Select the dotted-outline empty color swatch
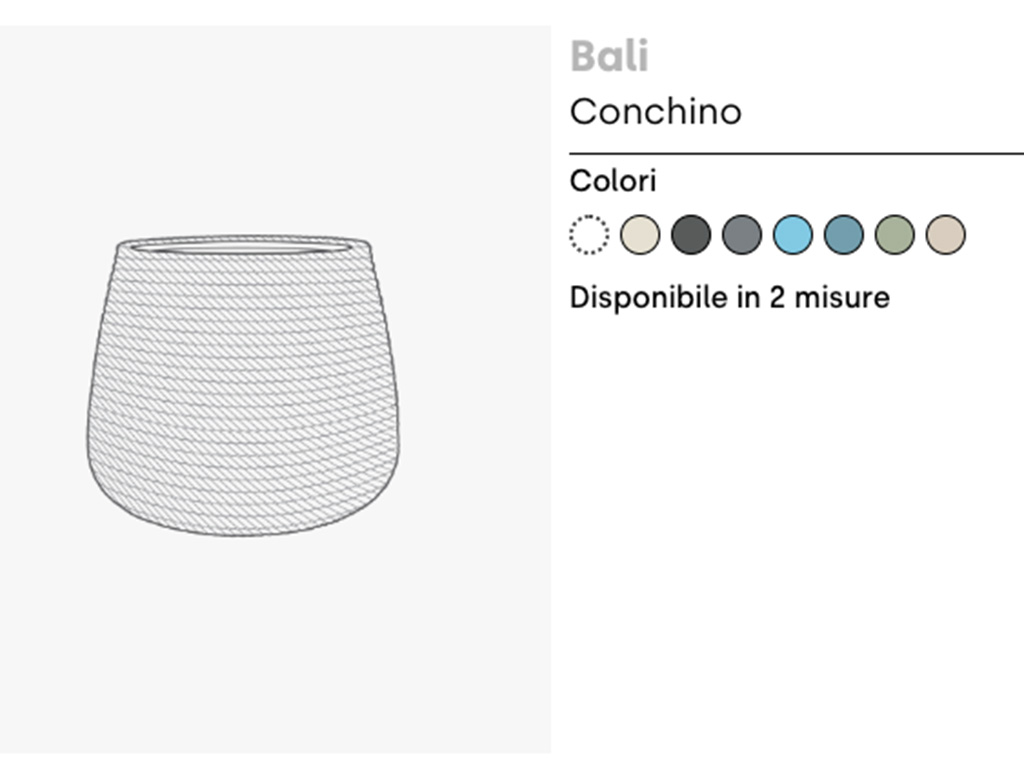 (589, 235)
